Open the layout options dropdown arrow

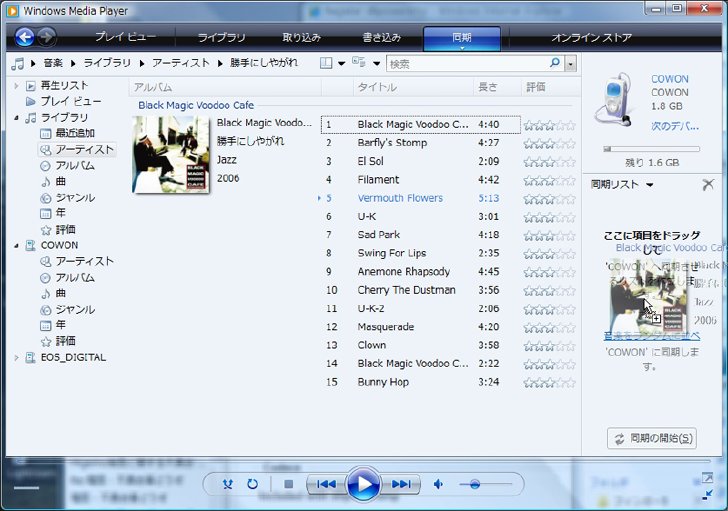pyautogui.click(x=341, y=64)
